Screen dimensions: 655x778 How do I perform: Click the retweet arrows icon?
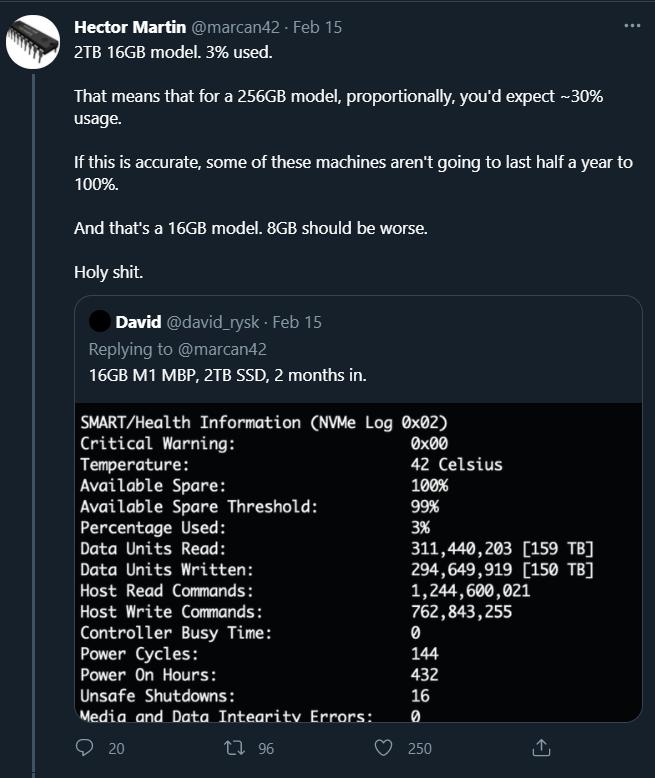[233, 747]
